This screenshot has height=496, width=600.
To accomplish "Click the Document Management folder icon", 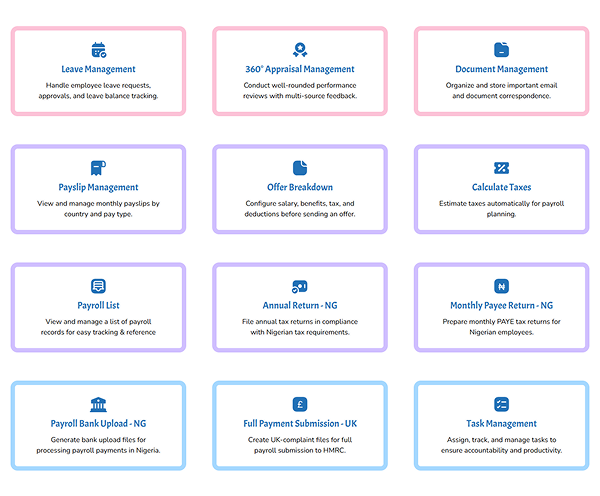I will coord(501,50).
